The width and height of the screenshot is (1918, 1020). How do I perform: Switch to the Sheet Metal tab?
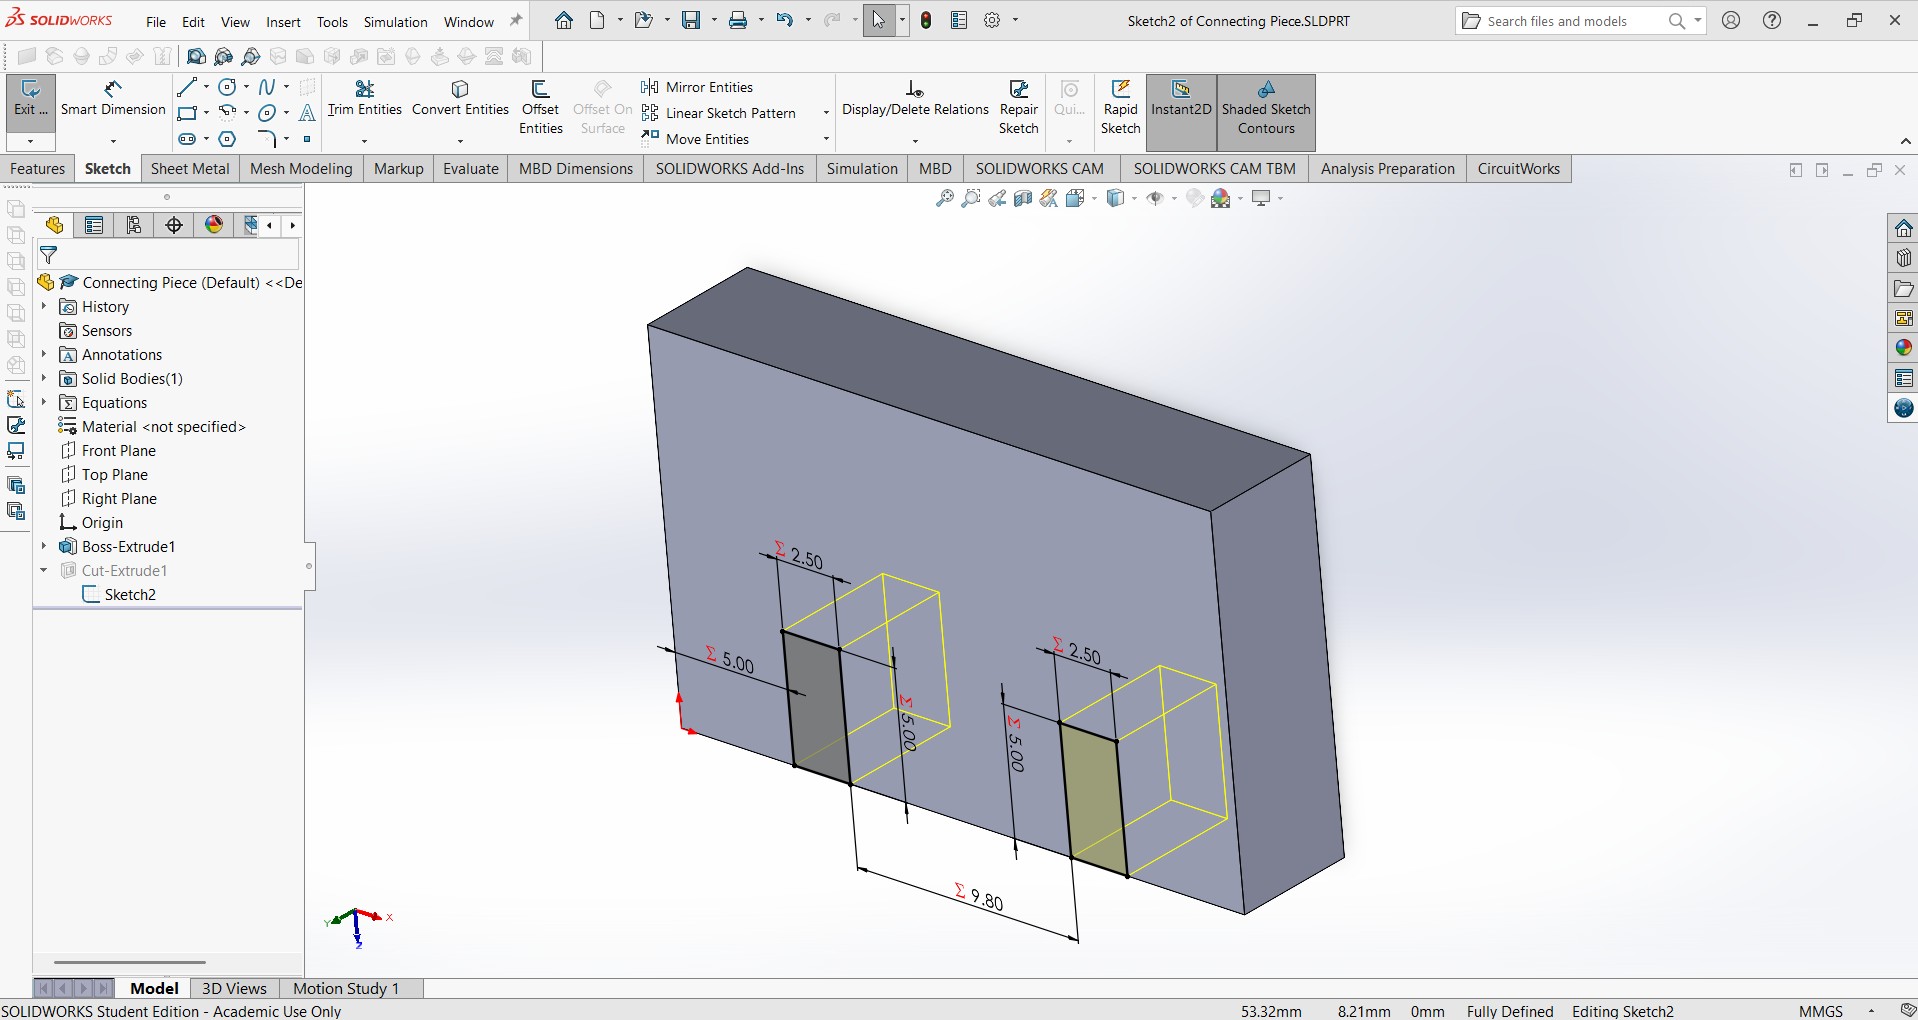pos(190,169)
